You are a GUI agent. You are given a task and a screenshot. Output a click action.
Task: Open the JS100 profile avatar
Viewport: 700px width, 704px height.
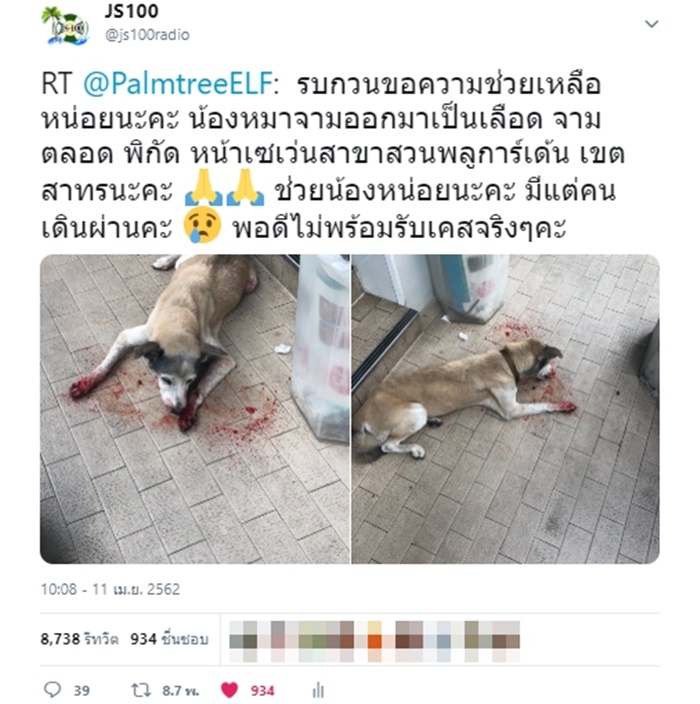65,25
